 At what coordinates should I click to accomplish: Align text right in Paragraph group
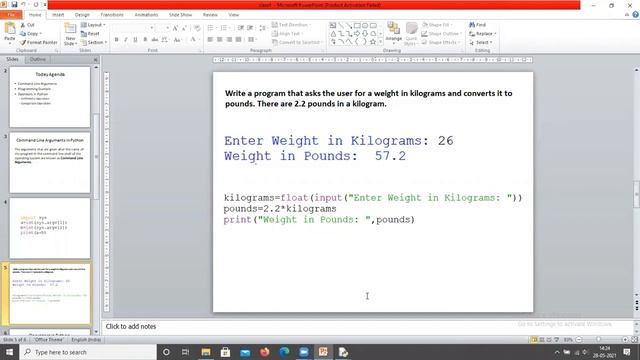[x=229, y=40]
